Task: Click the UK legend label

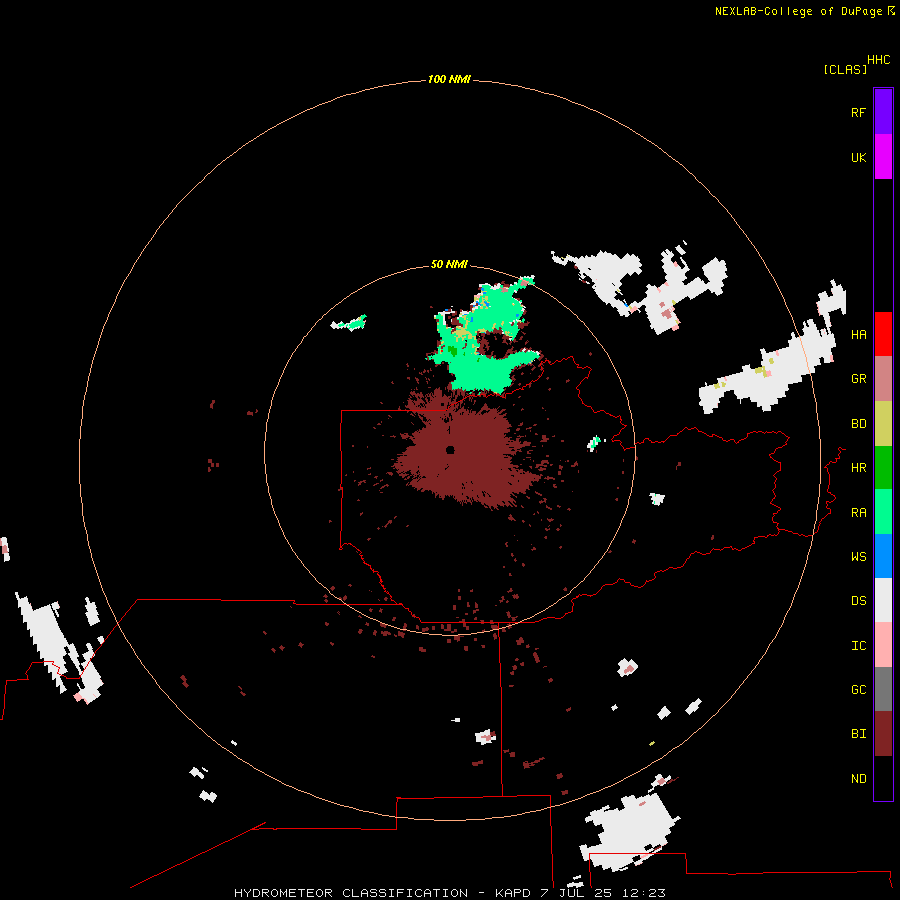Action: coord(859,158)
